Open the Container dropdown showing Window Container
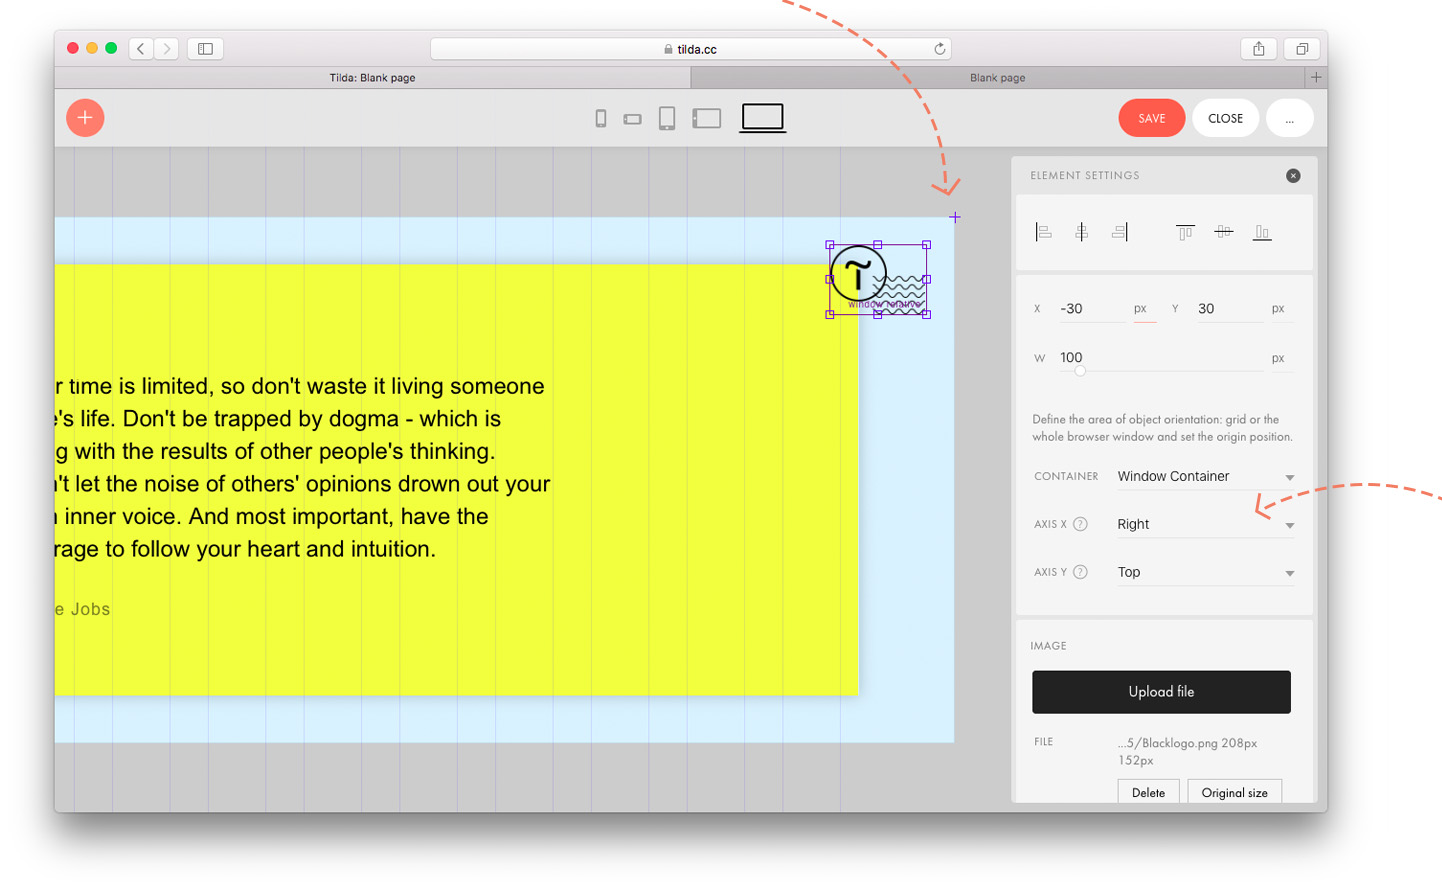Viewport: 1442px width, 890px height. click(1206, 477)
